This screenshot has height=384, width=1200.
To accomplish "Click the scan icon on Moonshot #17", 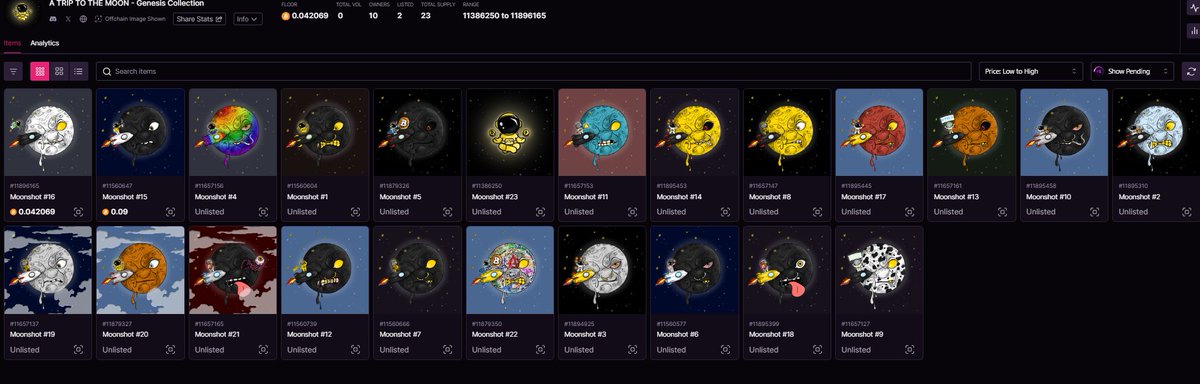I will [909, 212].
